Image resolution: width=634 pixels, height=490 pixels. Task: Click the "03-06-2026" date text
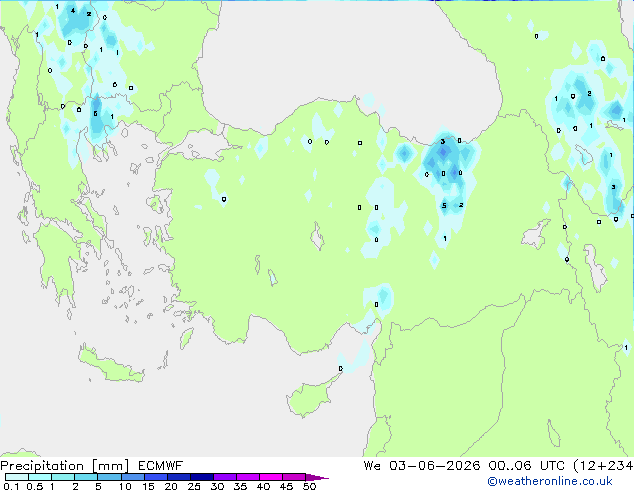click(x=435, y=466)
